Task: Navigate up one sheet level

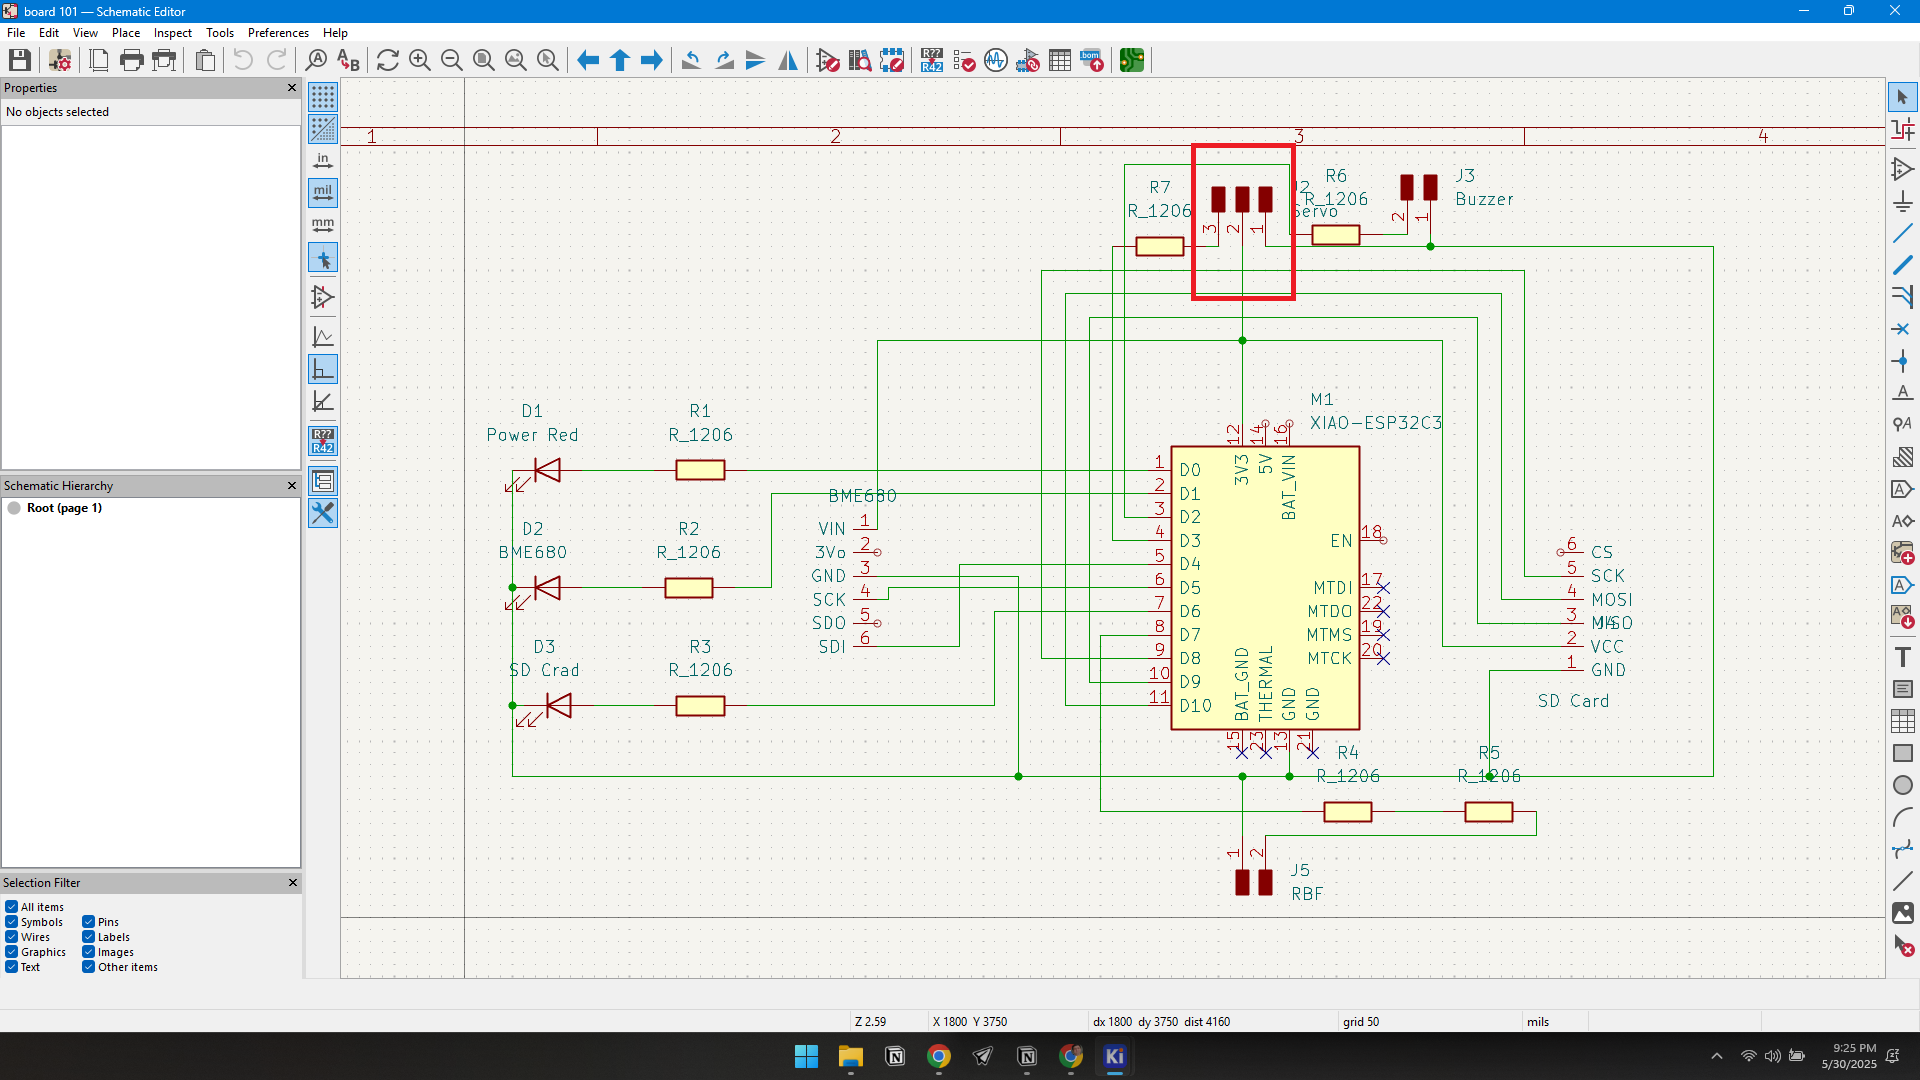Action: (x=620, y=61)
